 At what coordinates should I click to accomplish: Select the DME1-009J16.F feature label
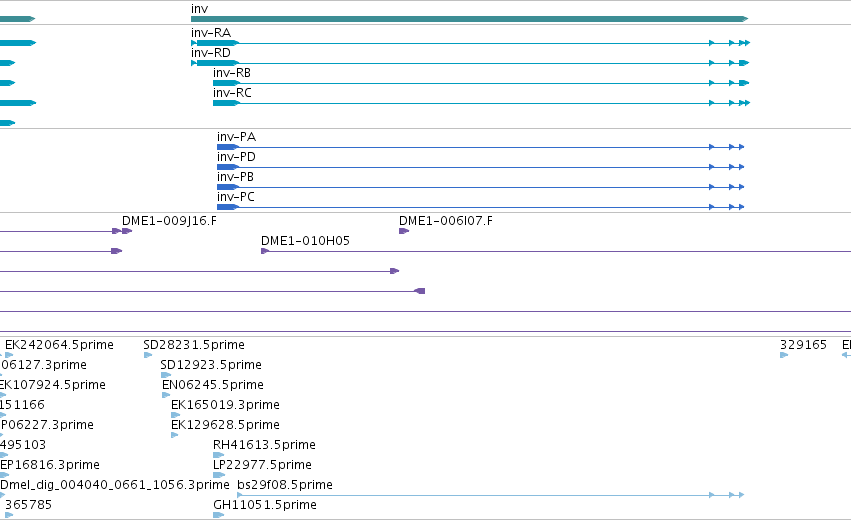click(169, 221)
